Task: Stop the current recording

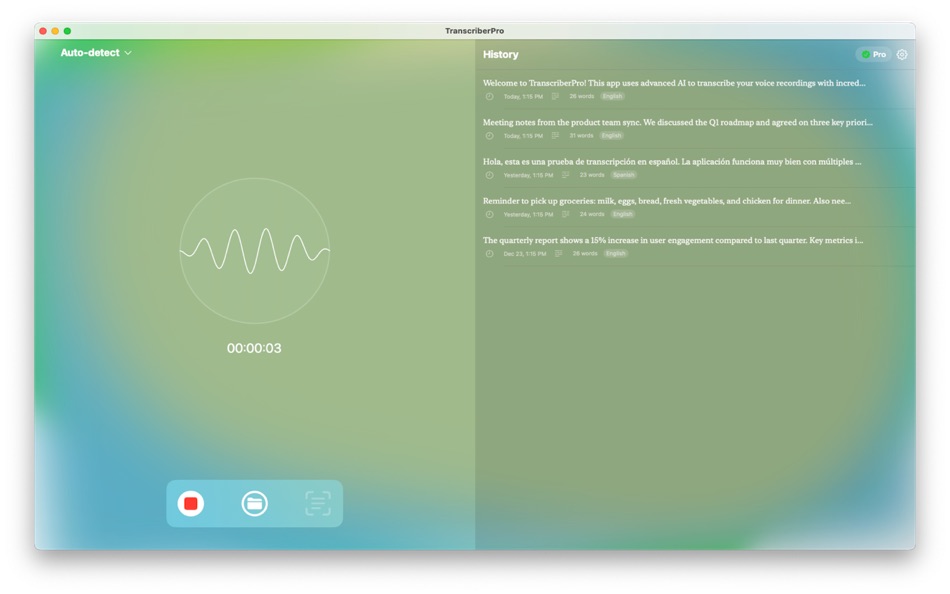Action: click(x=193, y=503)
